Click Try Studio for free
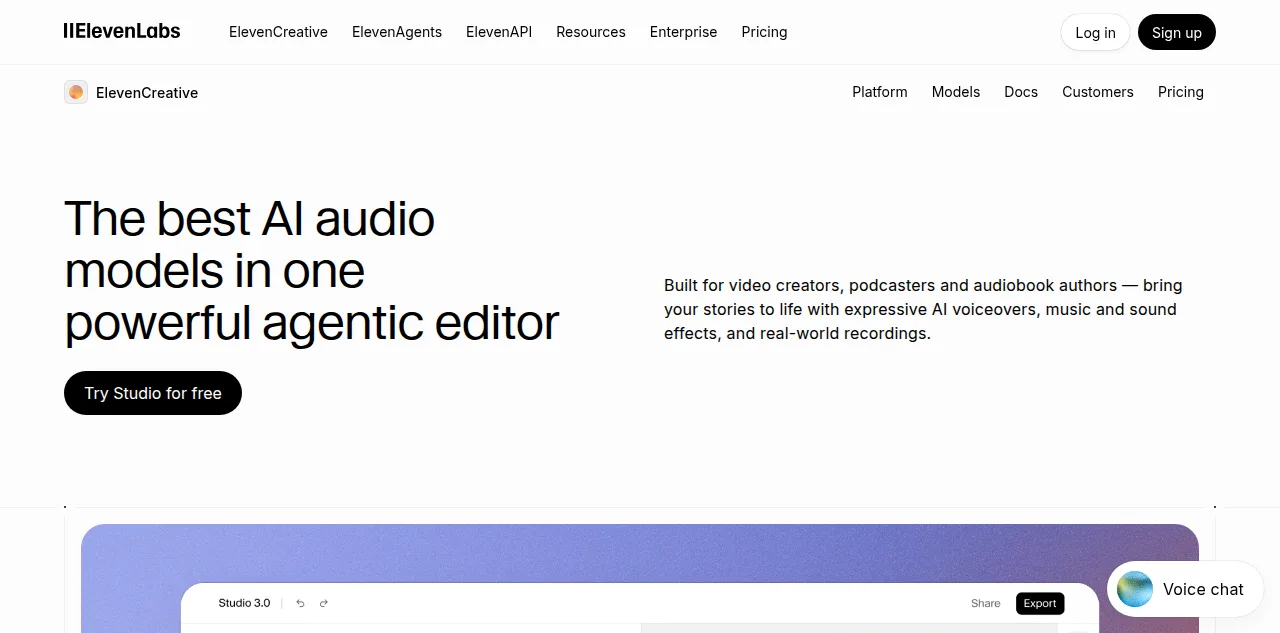The image size is (1280, 633). click(x=153, y=393)
